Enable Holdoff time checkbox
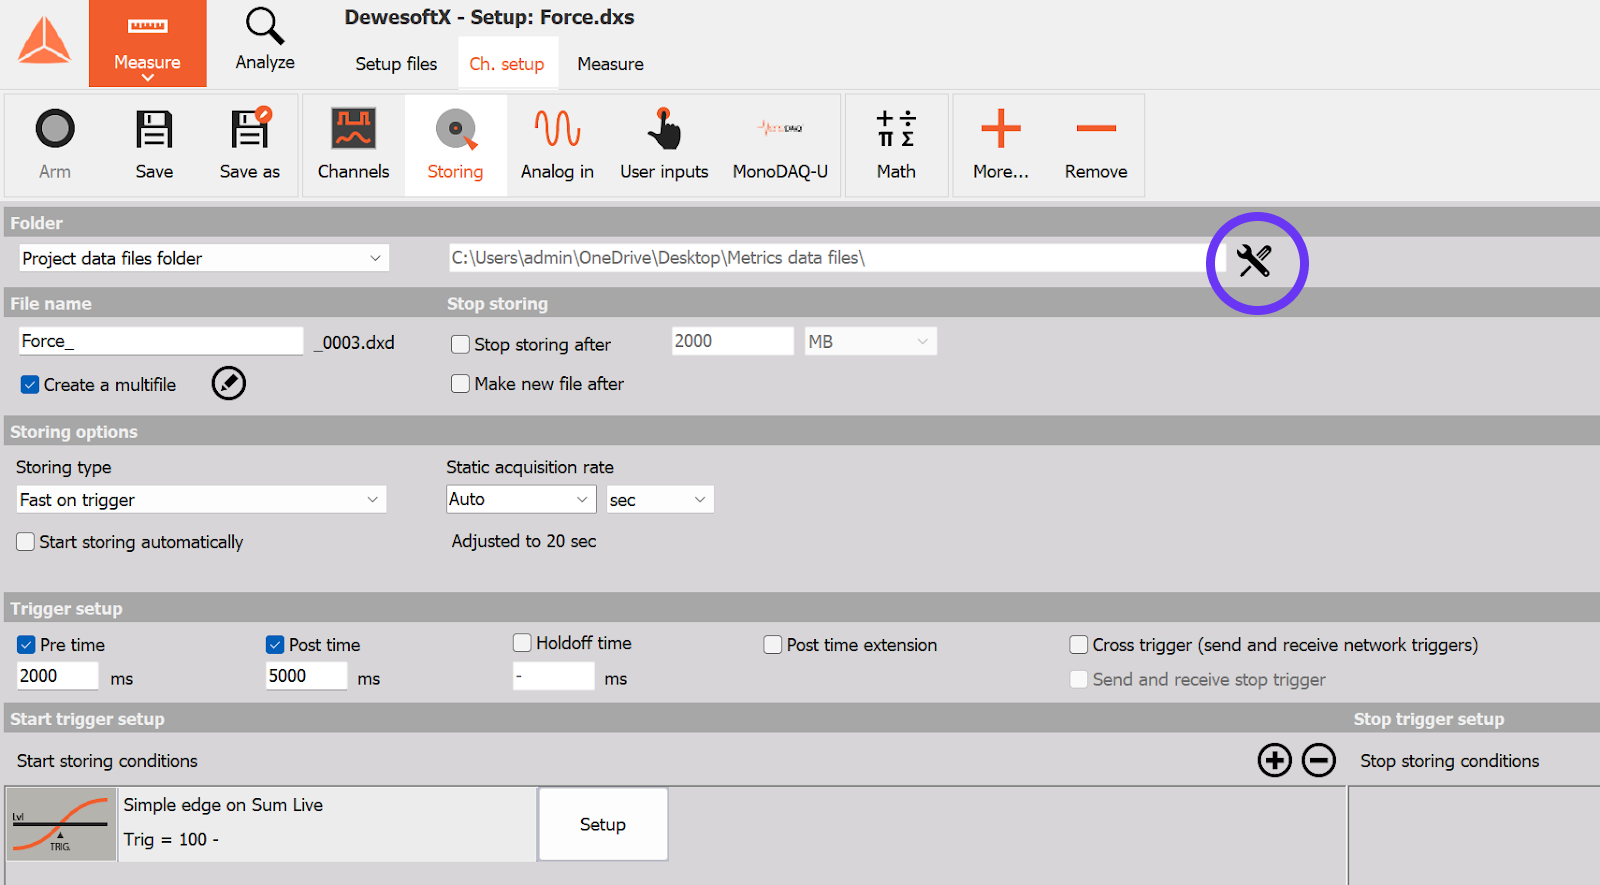Screen dimensions: 1600x885 click(522, 643)
